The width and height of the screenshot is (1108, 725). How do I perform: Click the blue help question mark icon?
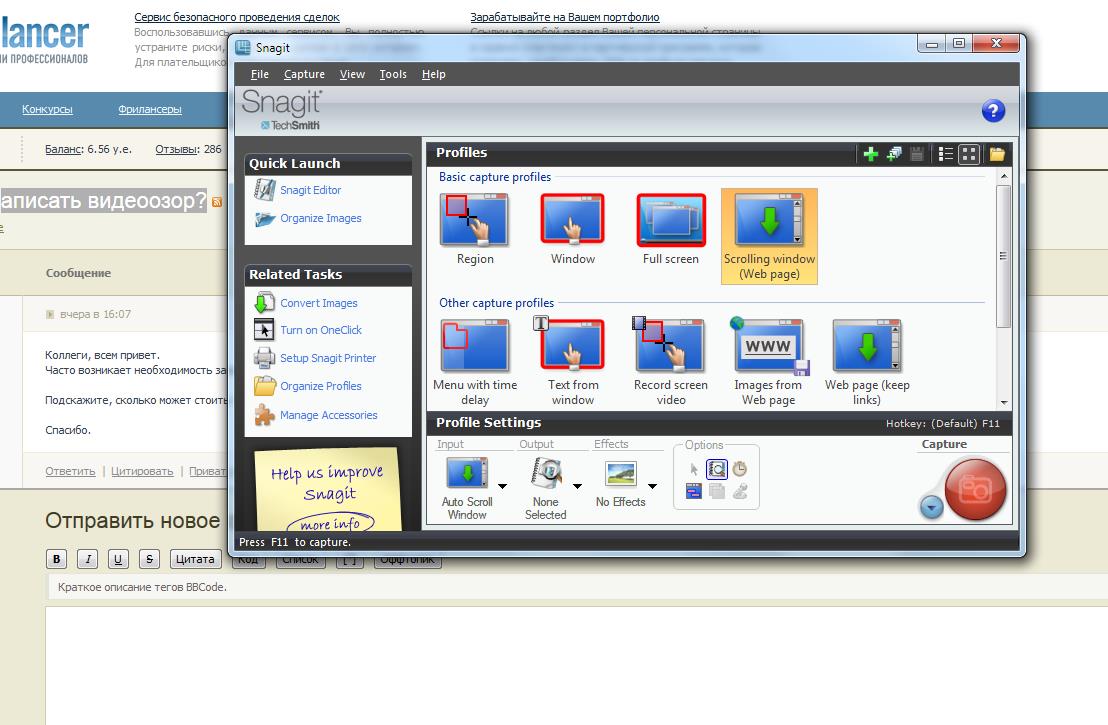pyautogui.click(x=993, y=111)
